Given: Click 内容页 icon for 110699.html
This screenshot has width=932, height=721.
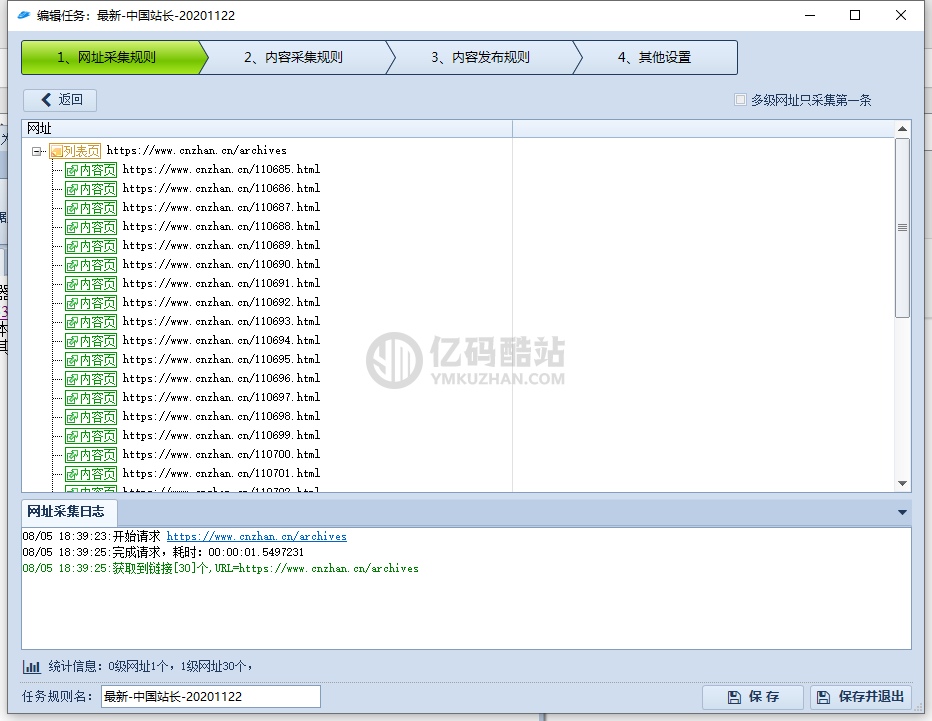Looking at the screenshot, I should 91,436.
